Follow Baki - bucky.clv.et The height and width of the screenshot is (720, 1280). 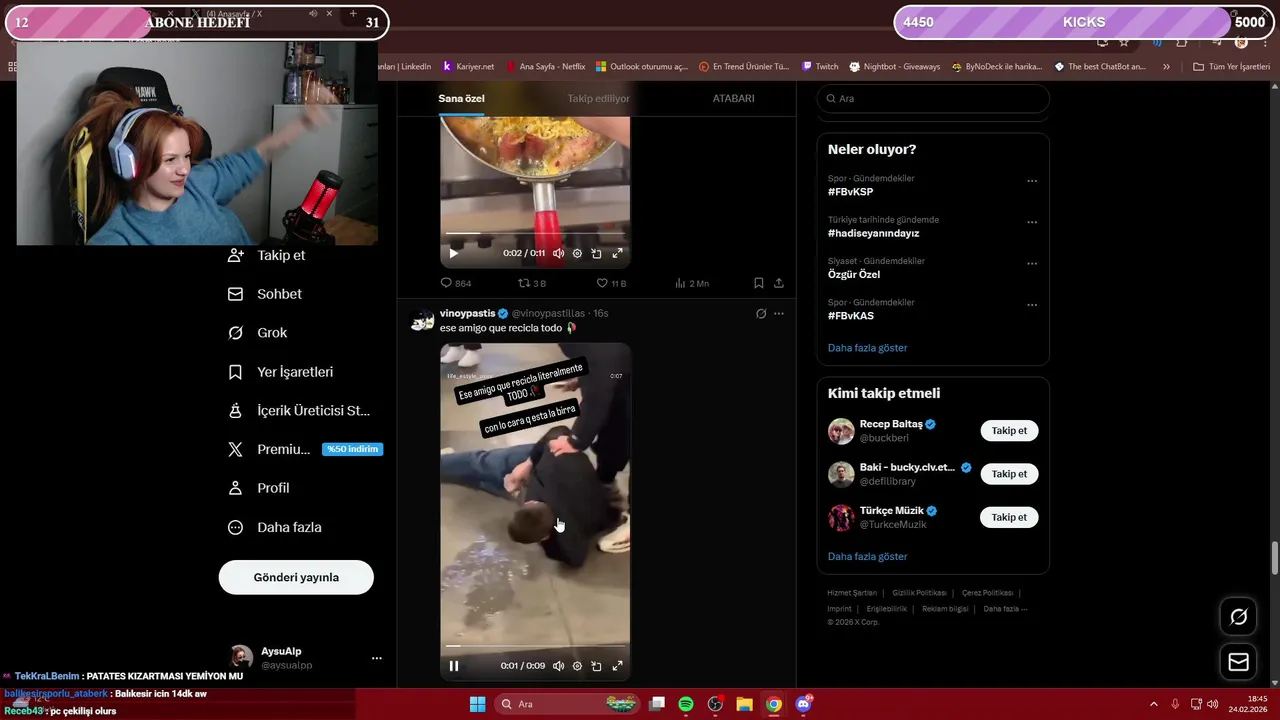(1009, 474)
